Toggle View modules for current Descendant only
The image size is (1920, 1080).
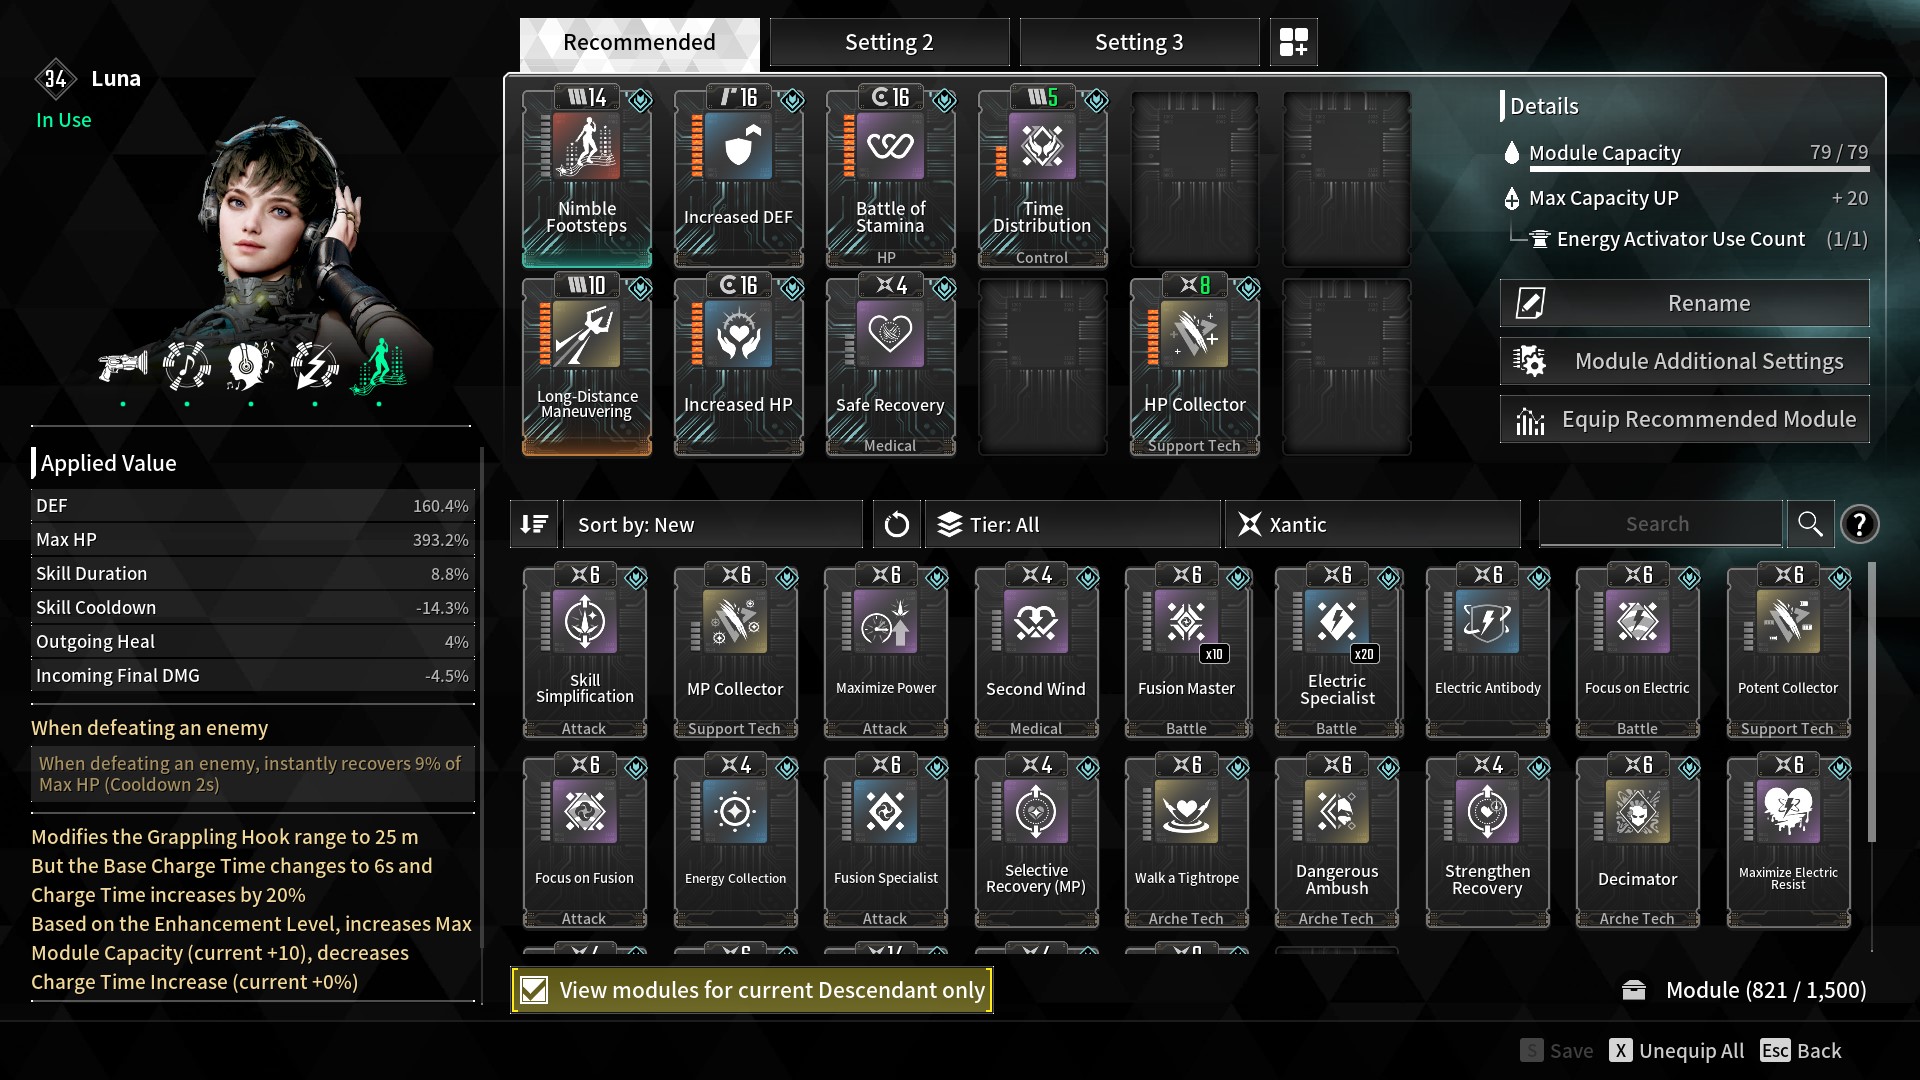tap(752, 990)
